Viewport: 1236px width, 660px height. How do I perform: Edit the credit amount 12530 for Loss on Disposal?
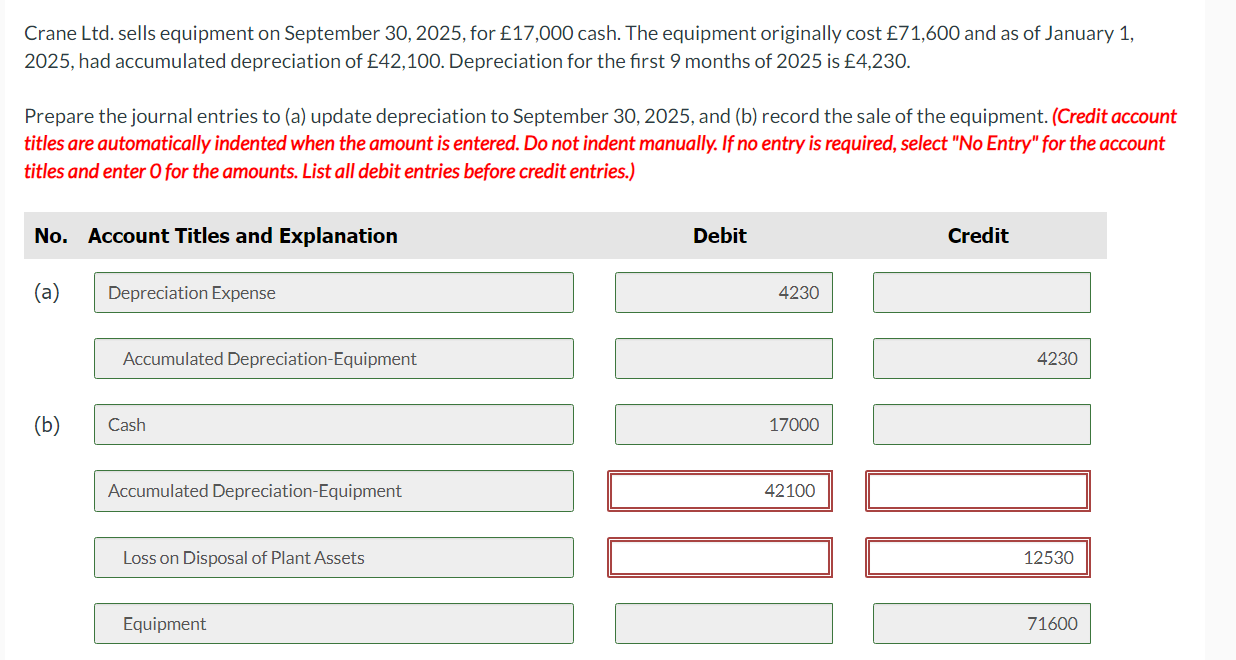pyautogui.click(x=978, y=558)
